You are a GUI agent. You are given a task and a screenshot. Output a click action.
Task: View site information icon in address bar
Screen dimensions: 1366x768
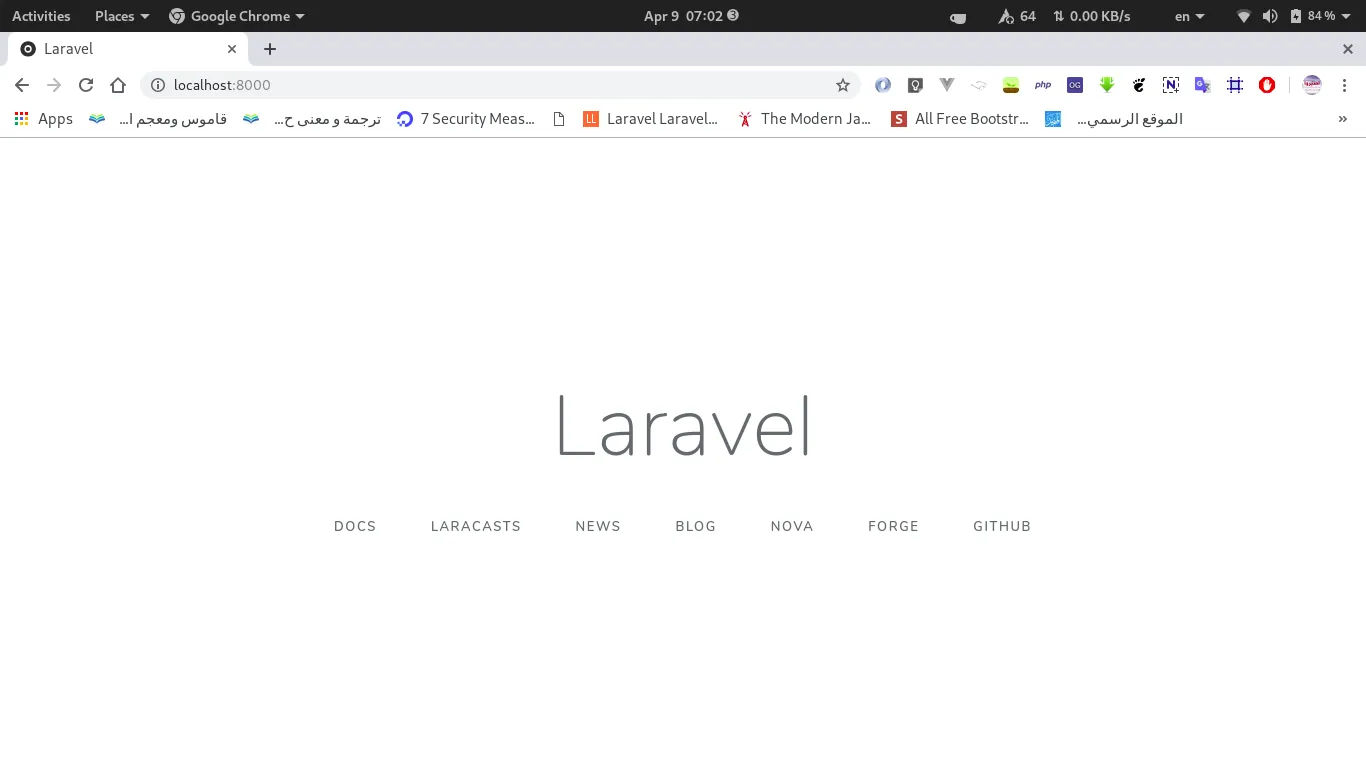[x=157, y=85]
